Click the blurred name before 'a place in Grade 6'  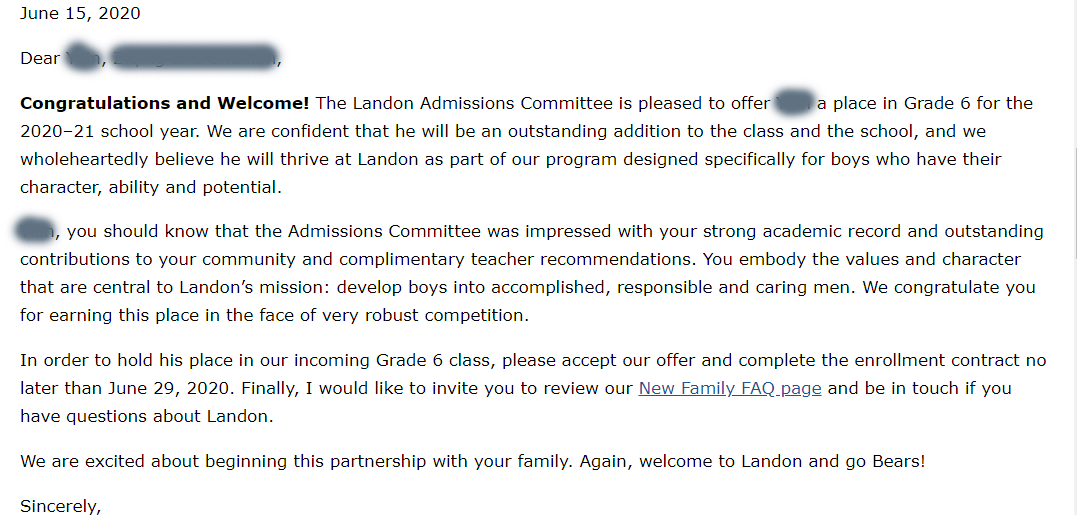[793, 103]
